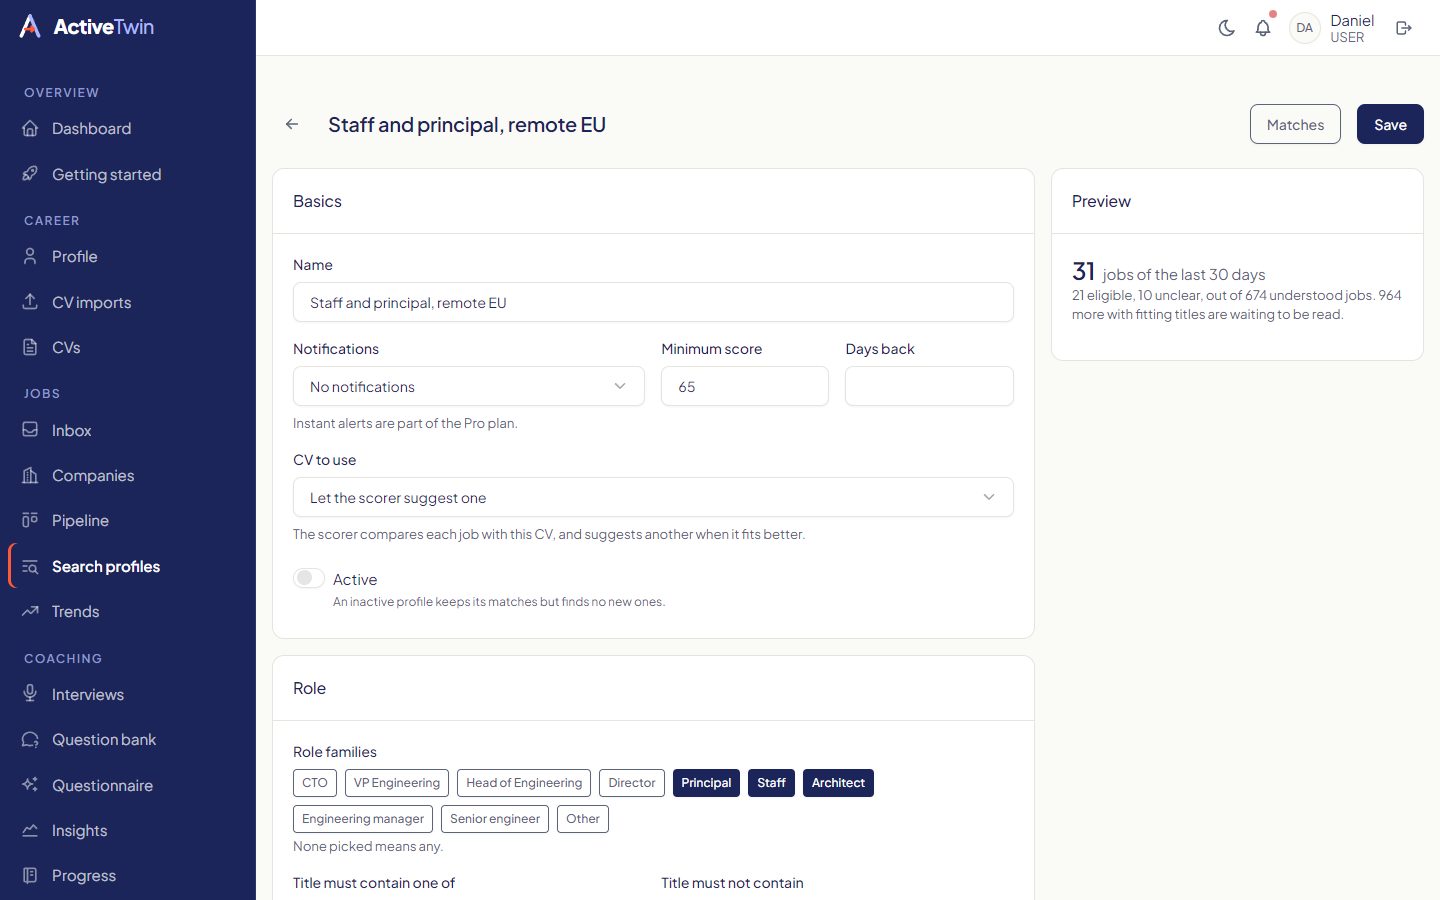1440x900 pixels.
Task: Deselect the Staff role family chip
Action: click(771, 783)
